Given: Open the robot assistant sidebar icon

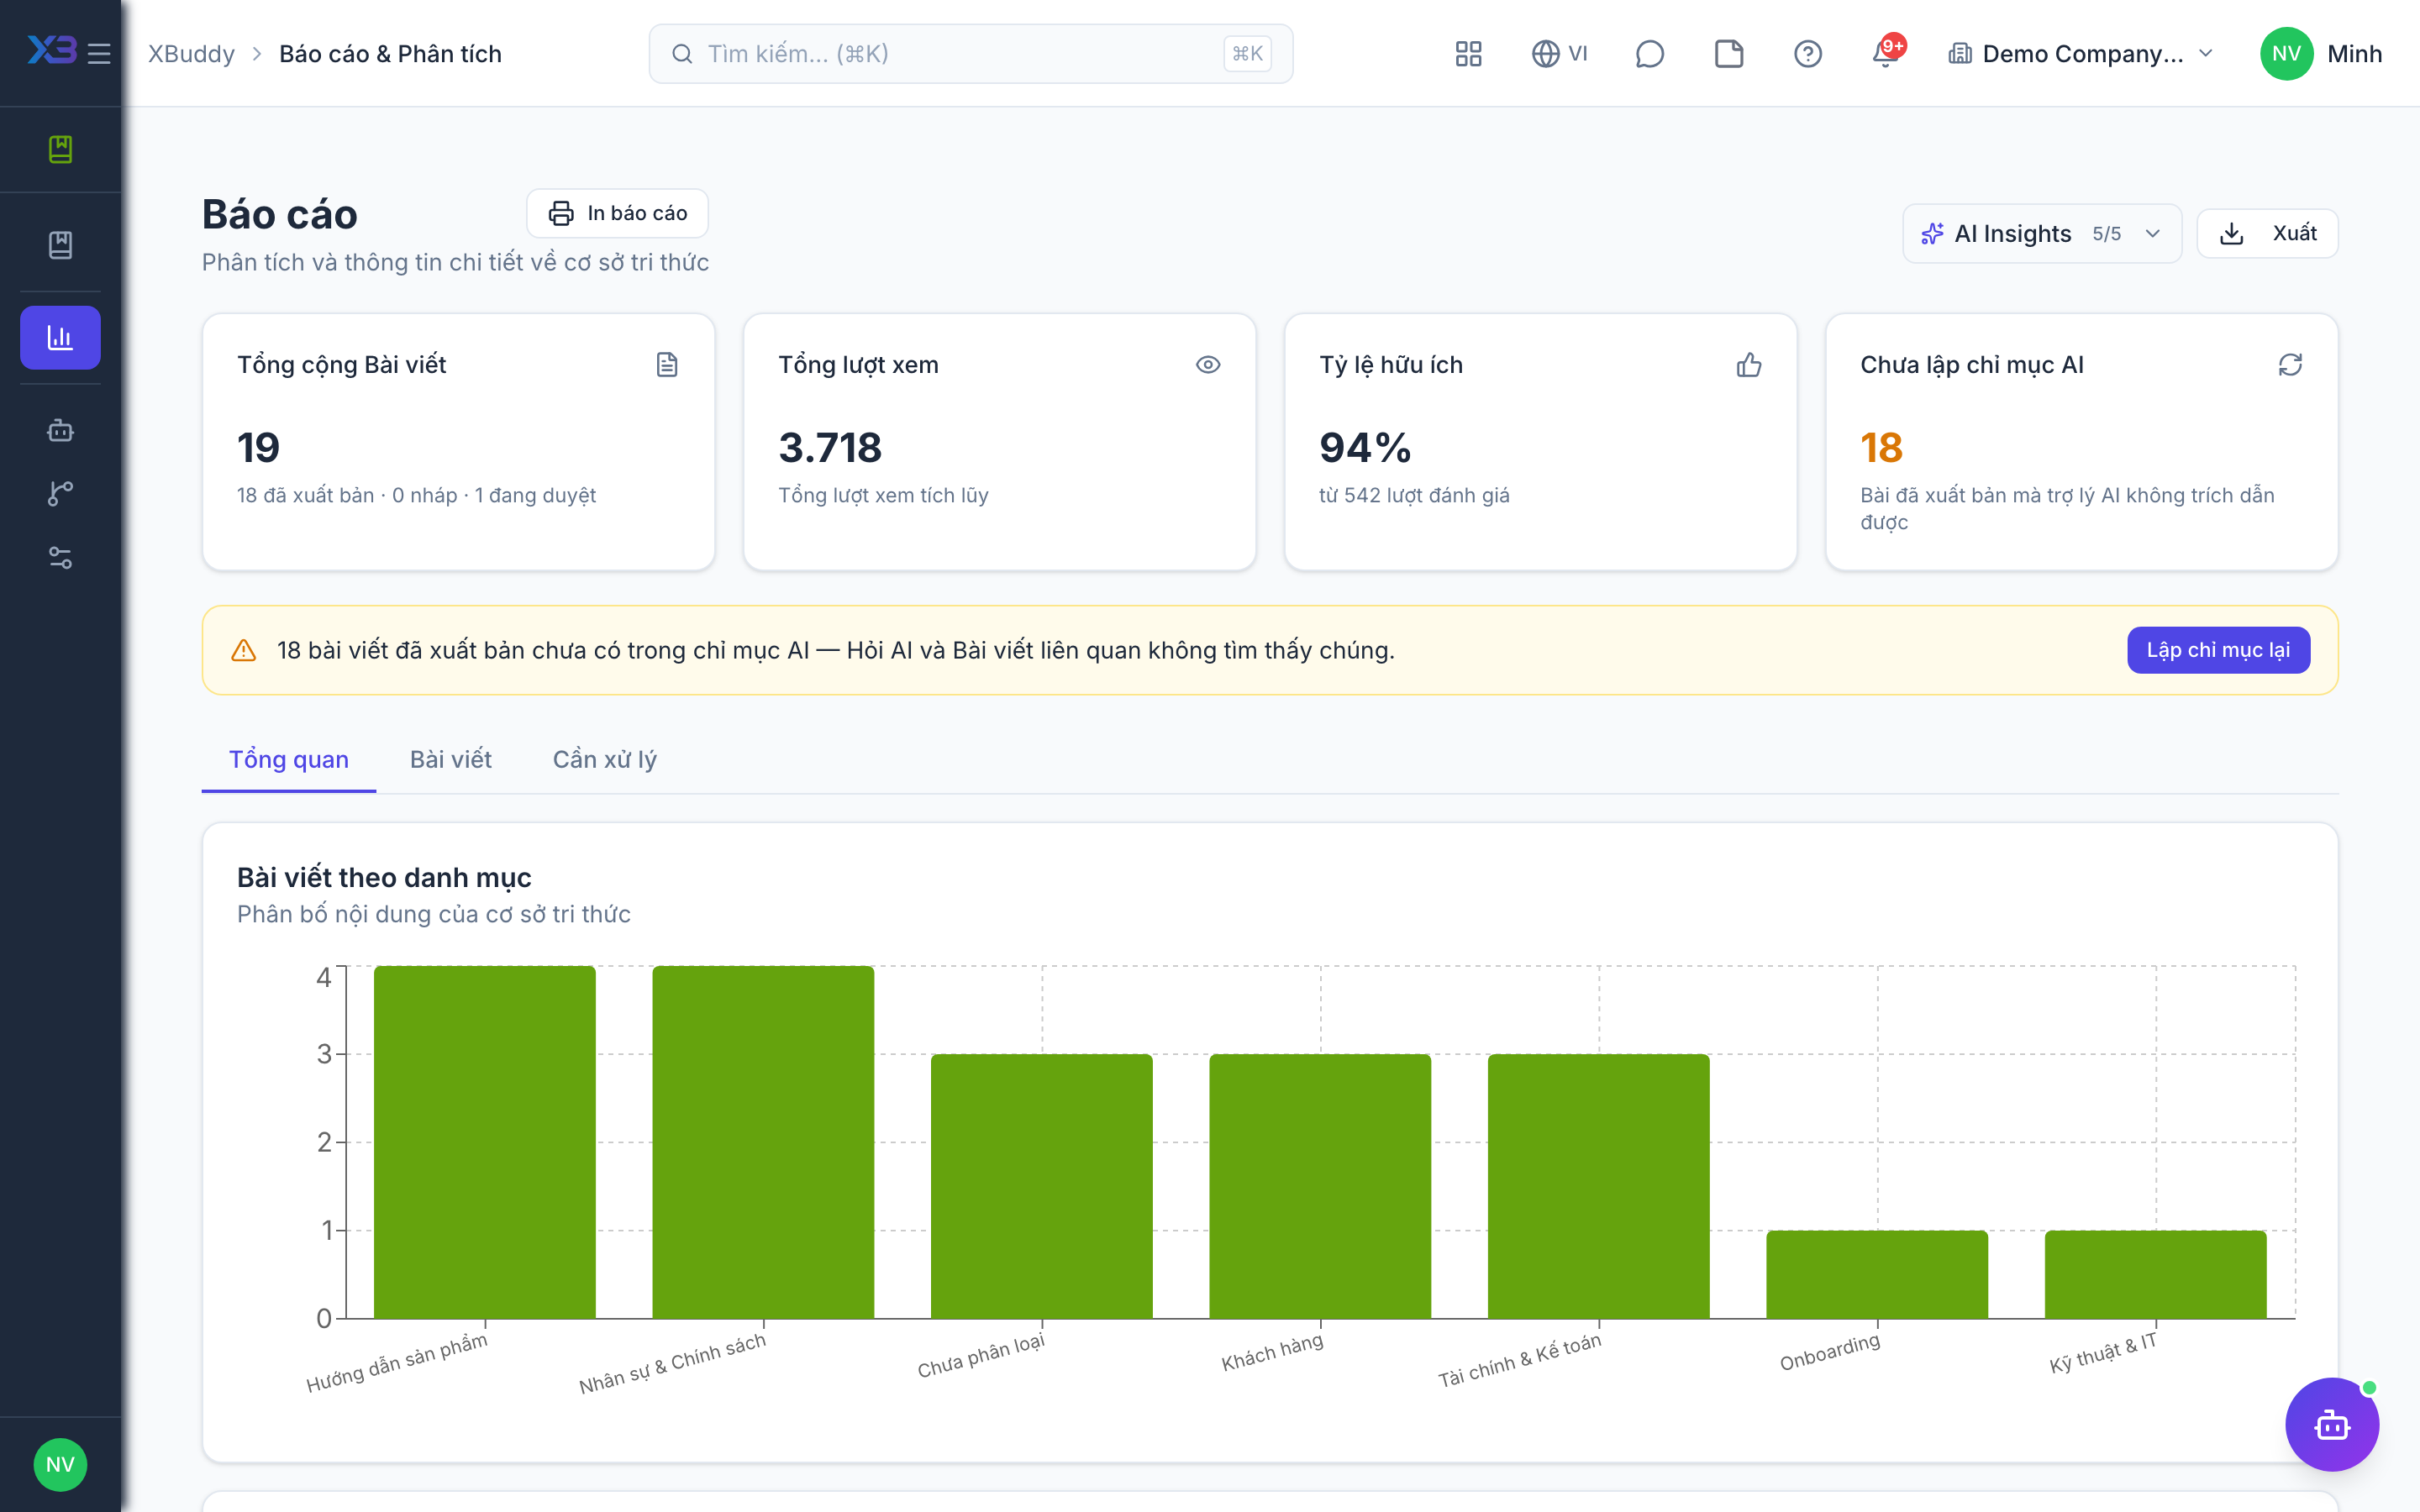Looking at the screenshot, I should [60, 430].
